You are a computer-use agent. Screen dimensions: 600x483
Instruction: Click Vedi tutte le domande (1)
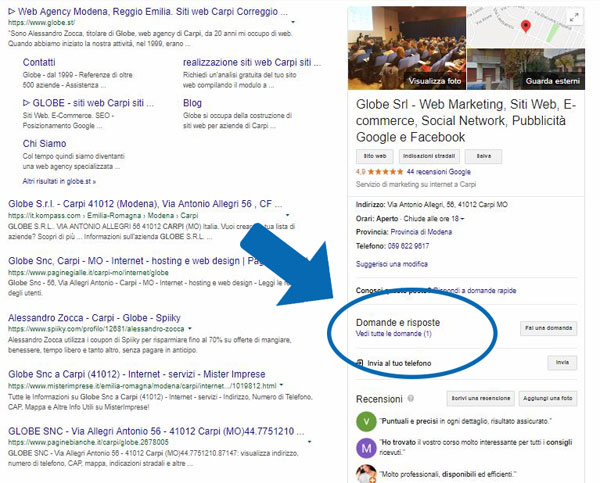tap(394, 334)
